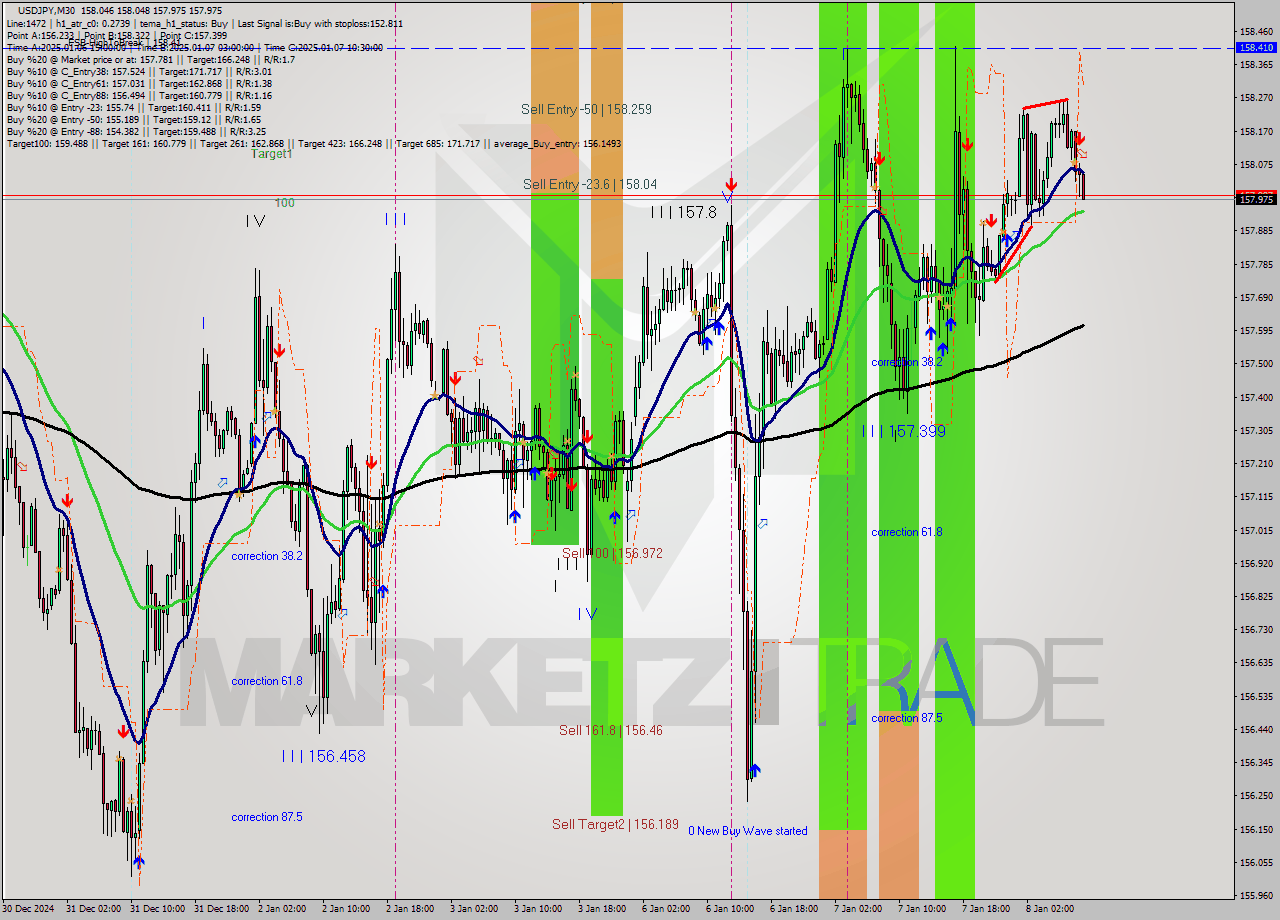This screenshot has width=1280, height=920.
Task: Click the 158.460 price axis label
Action: [1256, 32]
